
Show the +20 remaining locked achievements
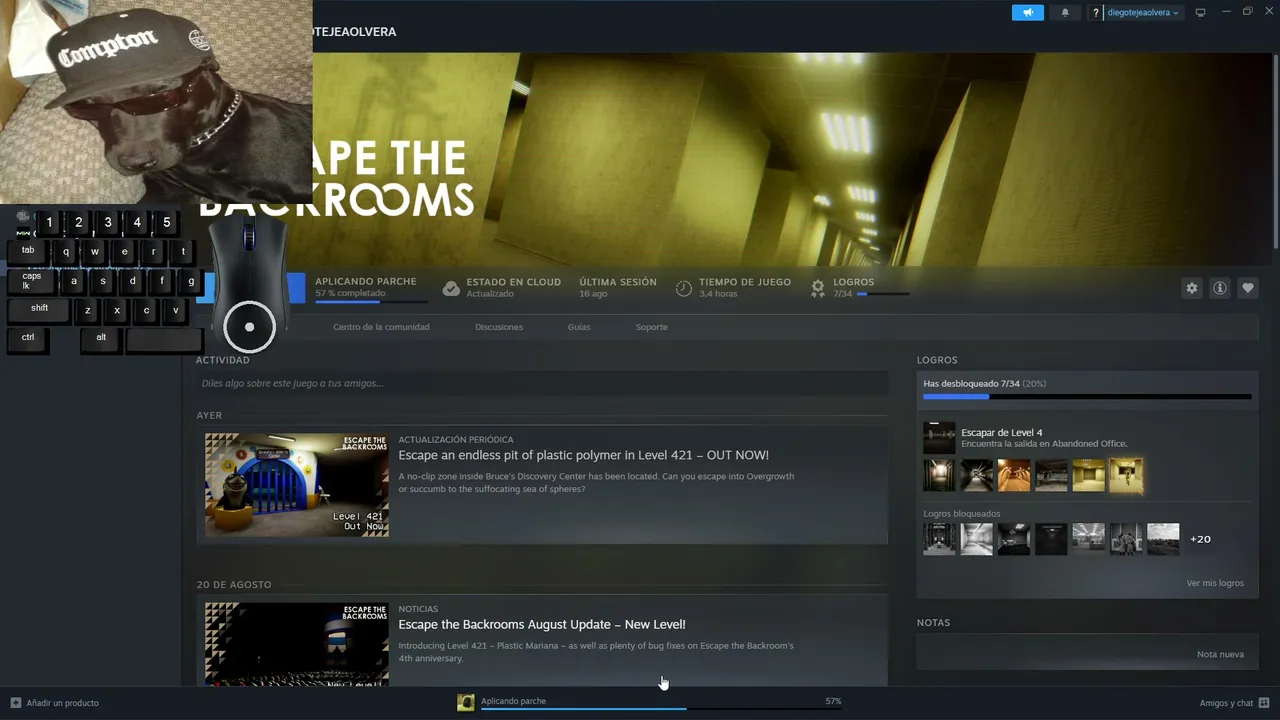tap(1200, 539)
